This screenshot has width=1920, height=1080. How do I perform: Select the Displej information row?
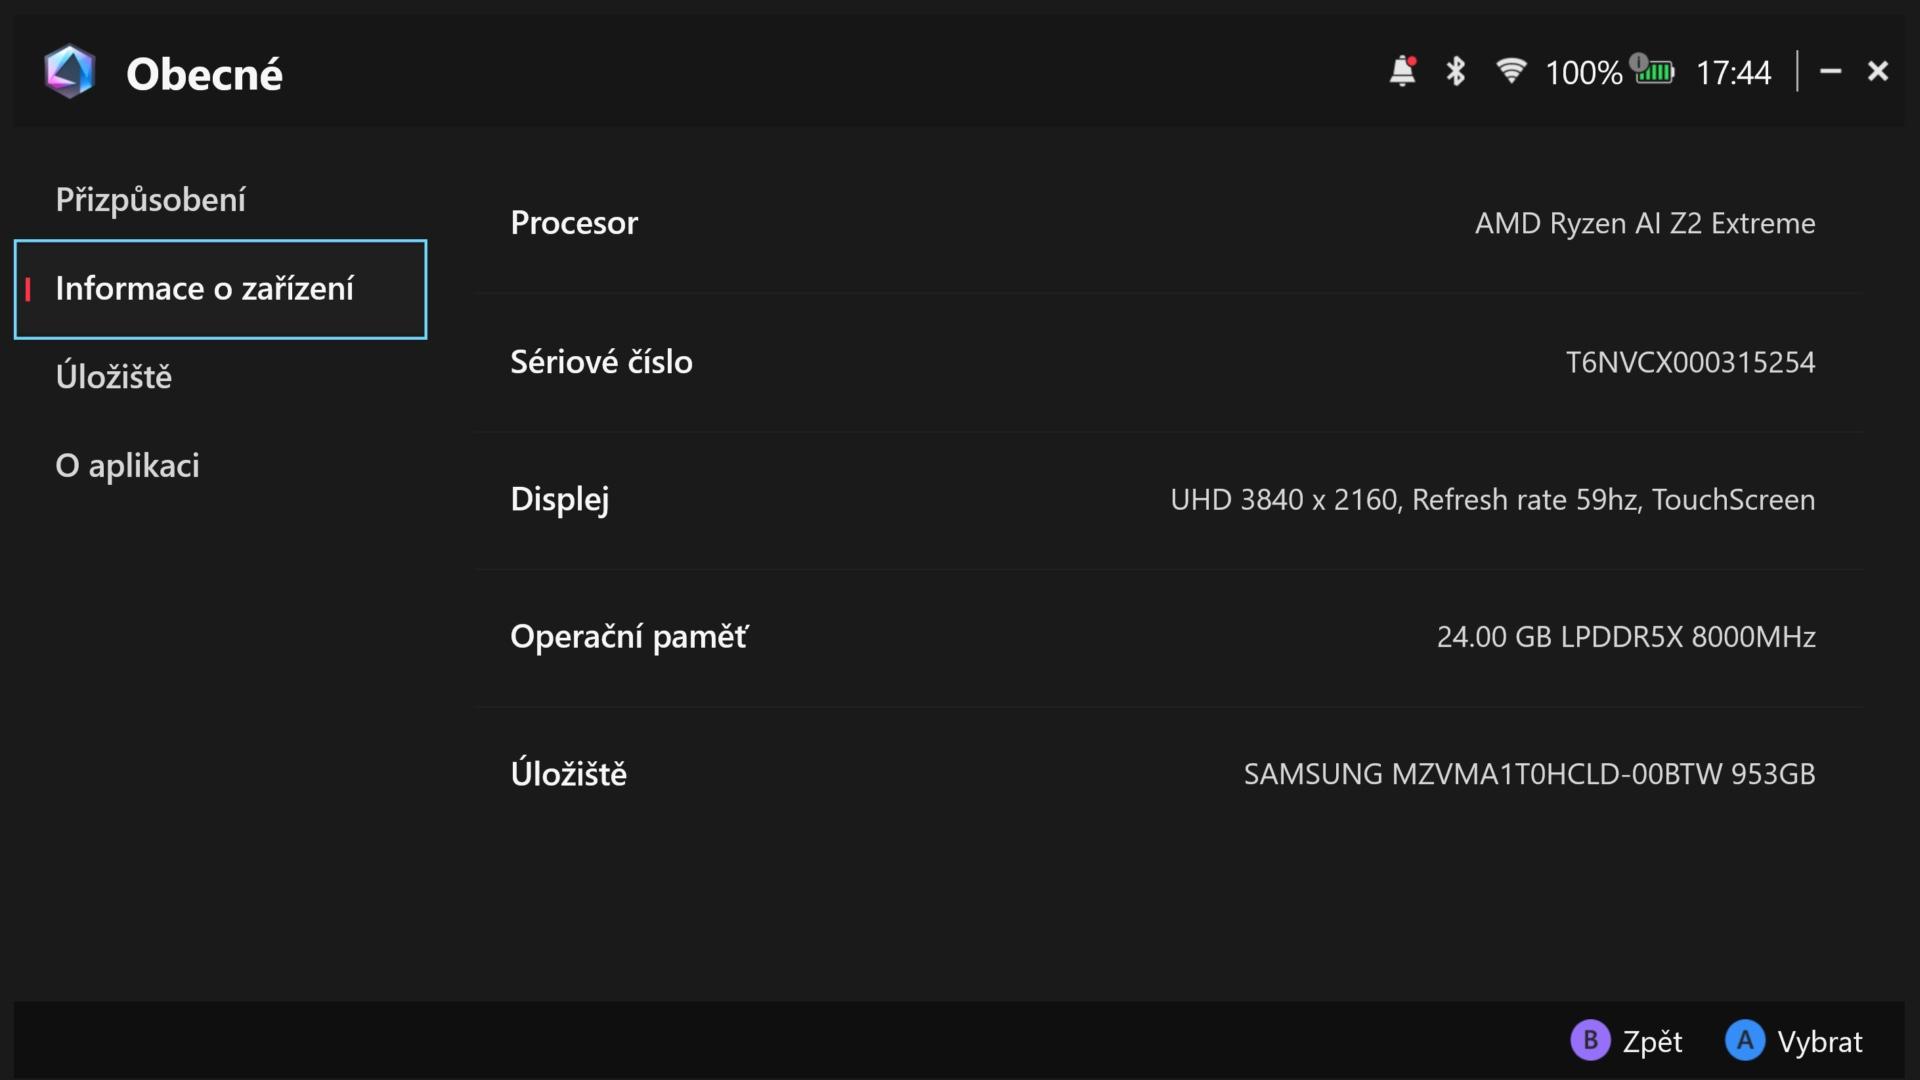pos(1168,500)
